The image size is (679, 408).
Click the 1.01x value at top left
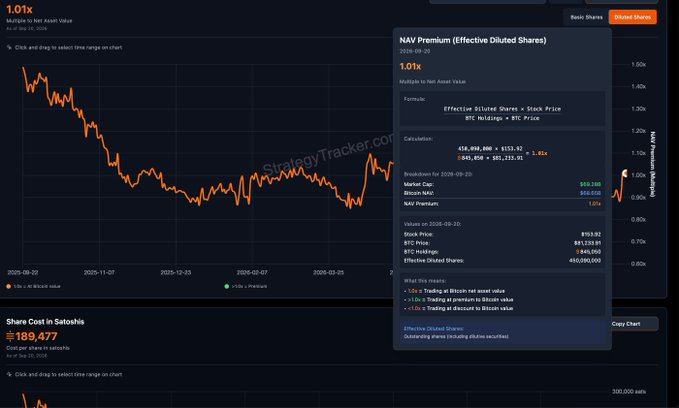click(19, 9)
